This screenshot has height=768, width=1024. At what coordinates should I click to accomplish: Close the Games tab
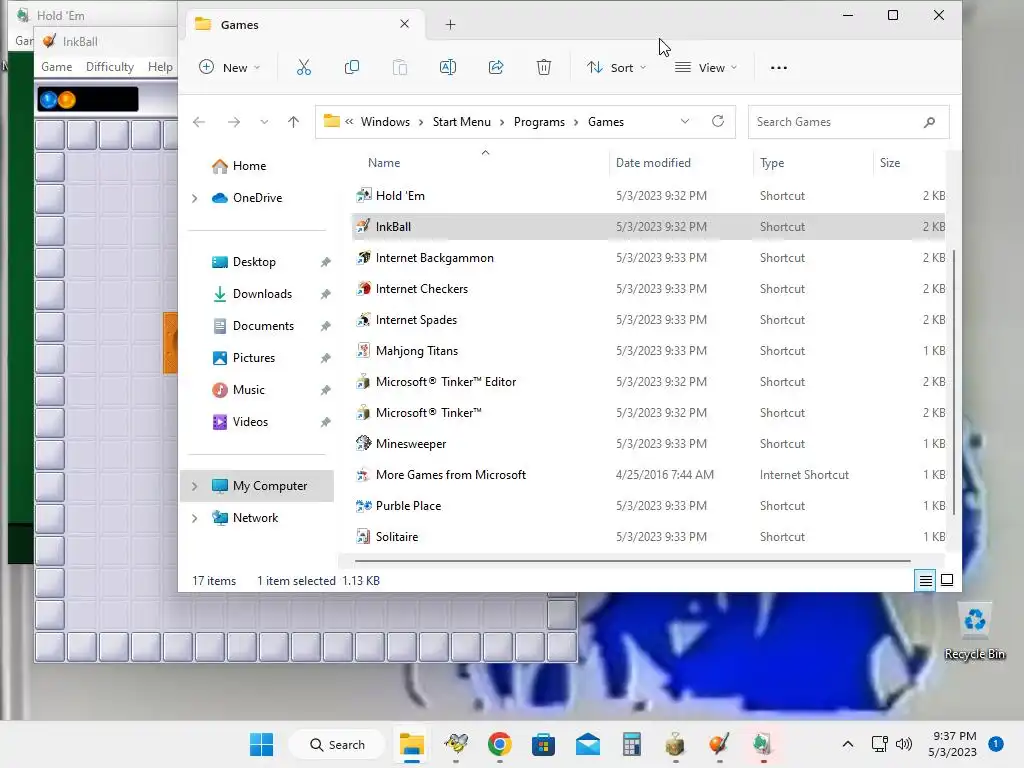404,24
